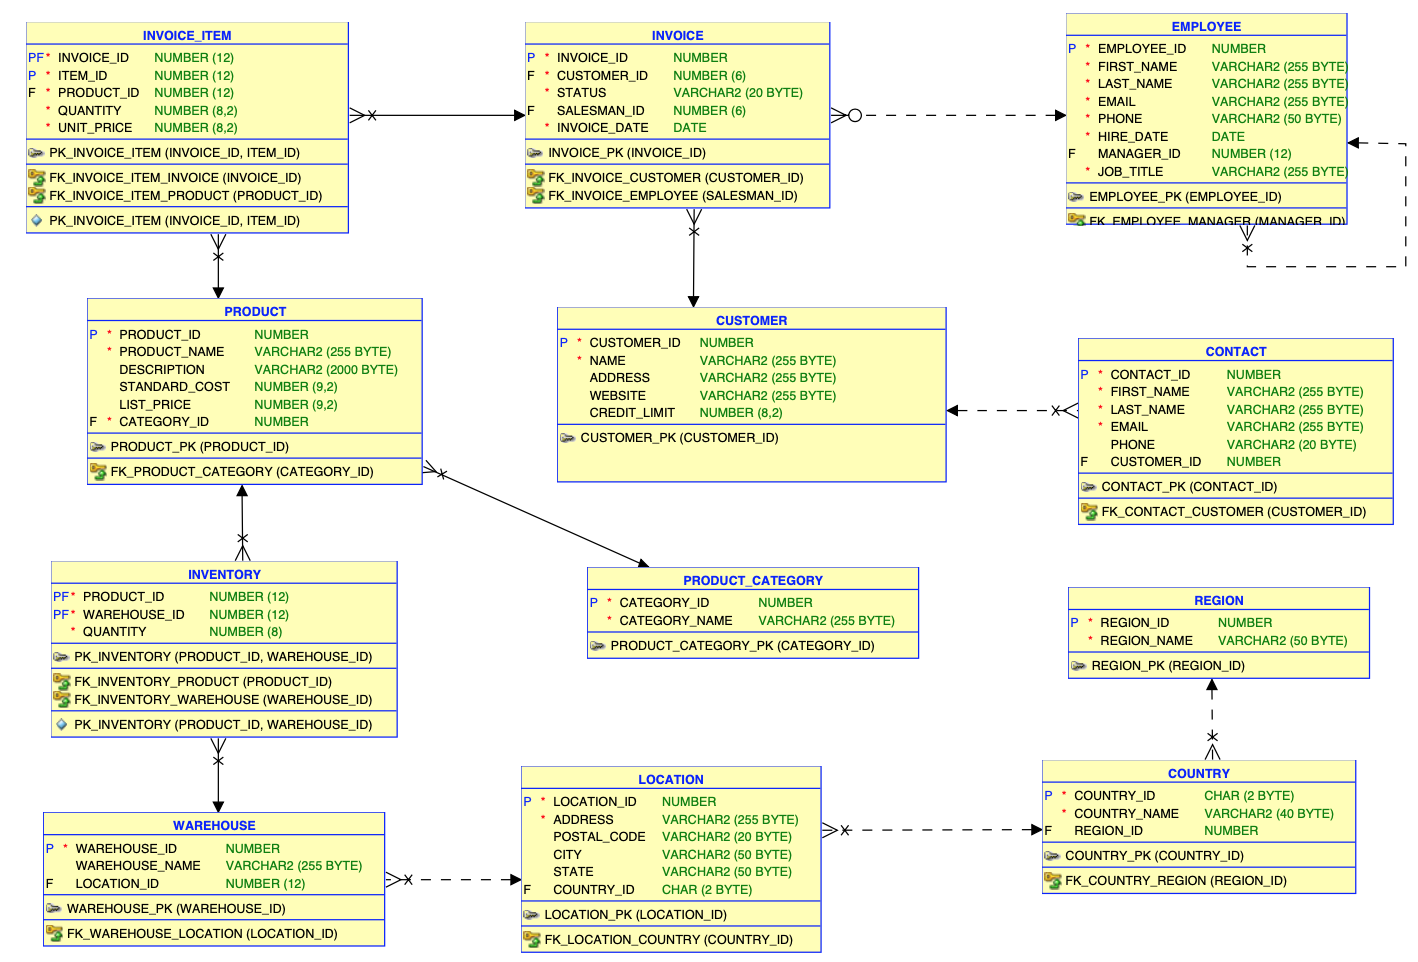Click the foreign key icon for FK_INVOICE_EMPLOYEE
This screenshot has height=962, width=1418.
point(536,195)
